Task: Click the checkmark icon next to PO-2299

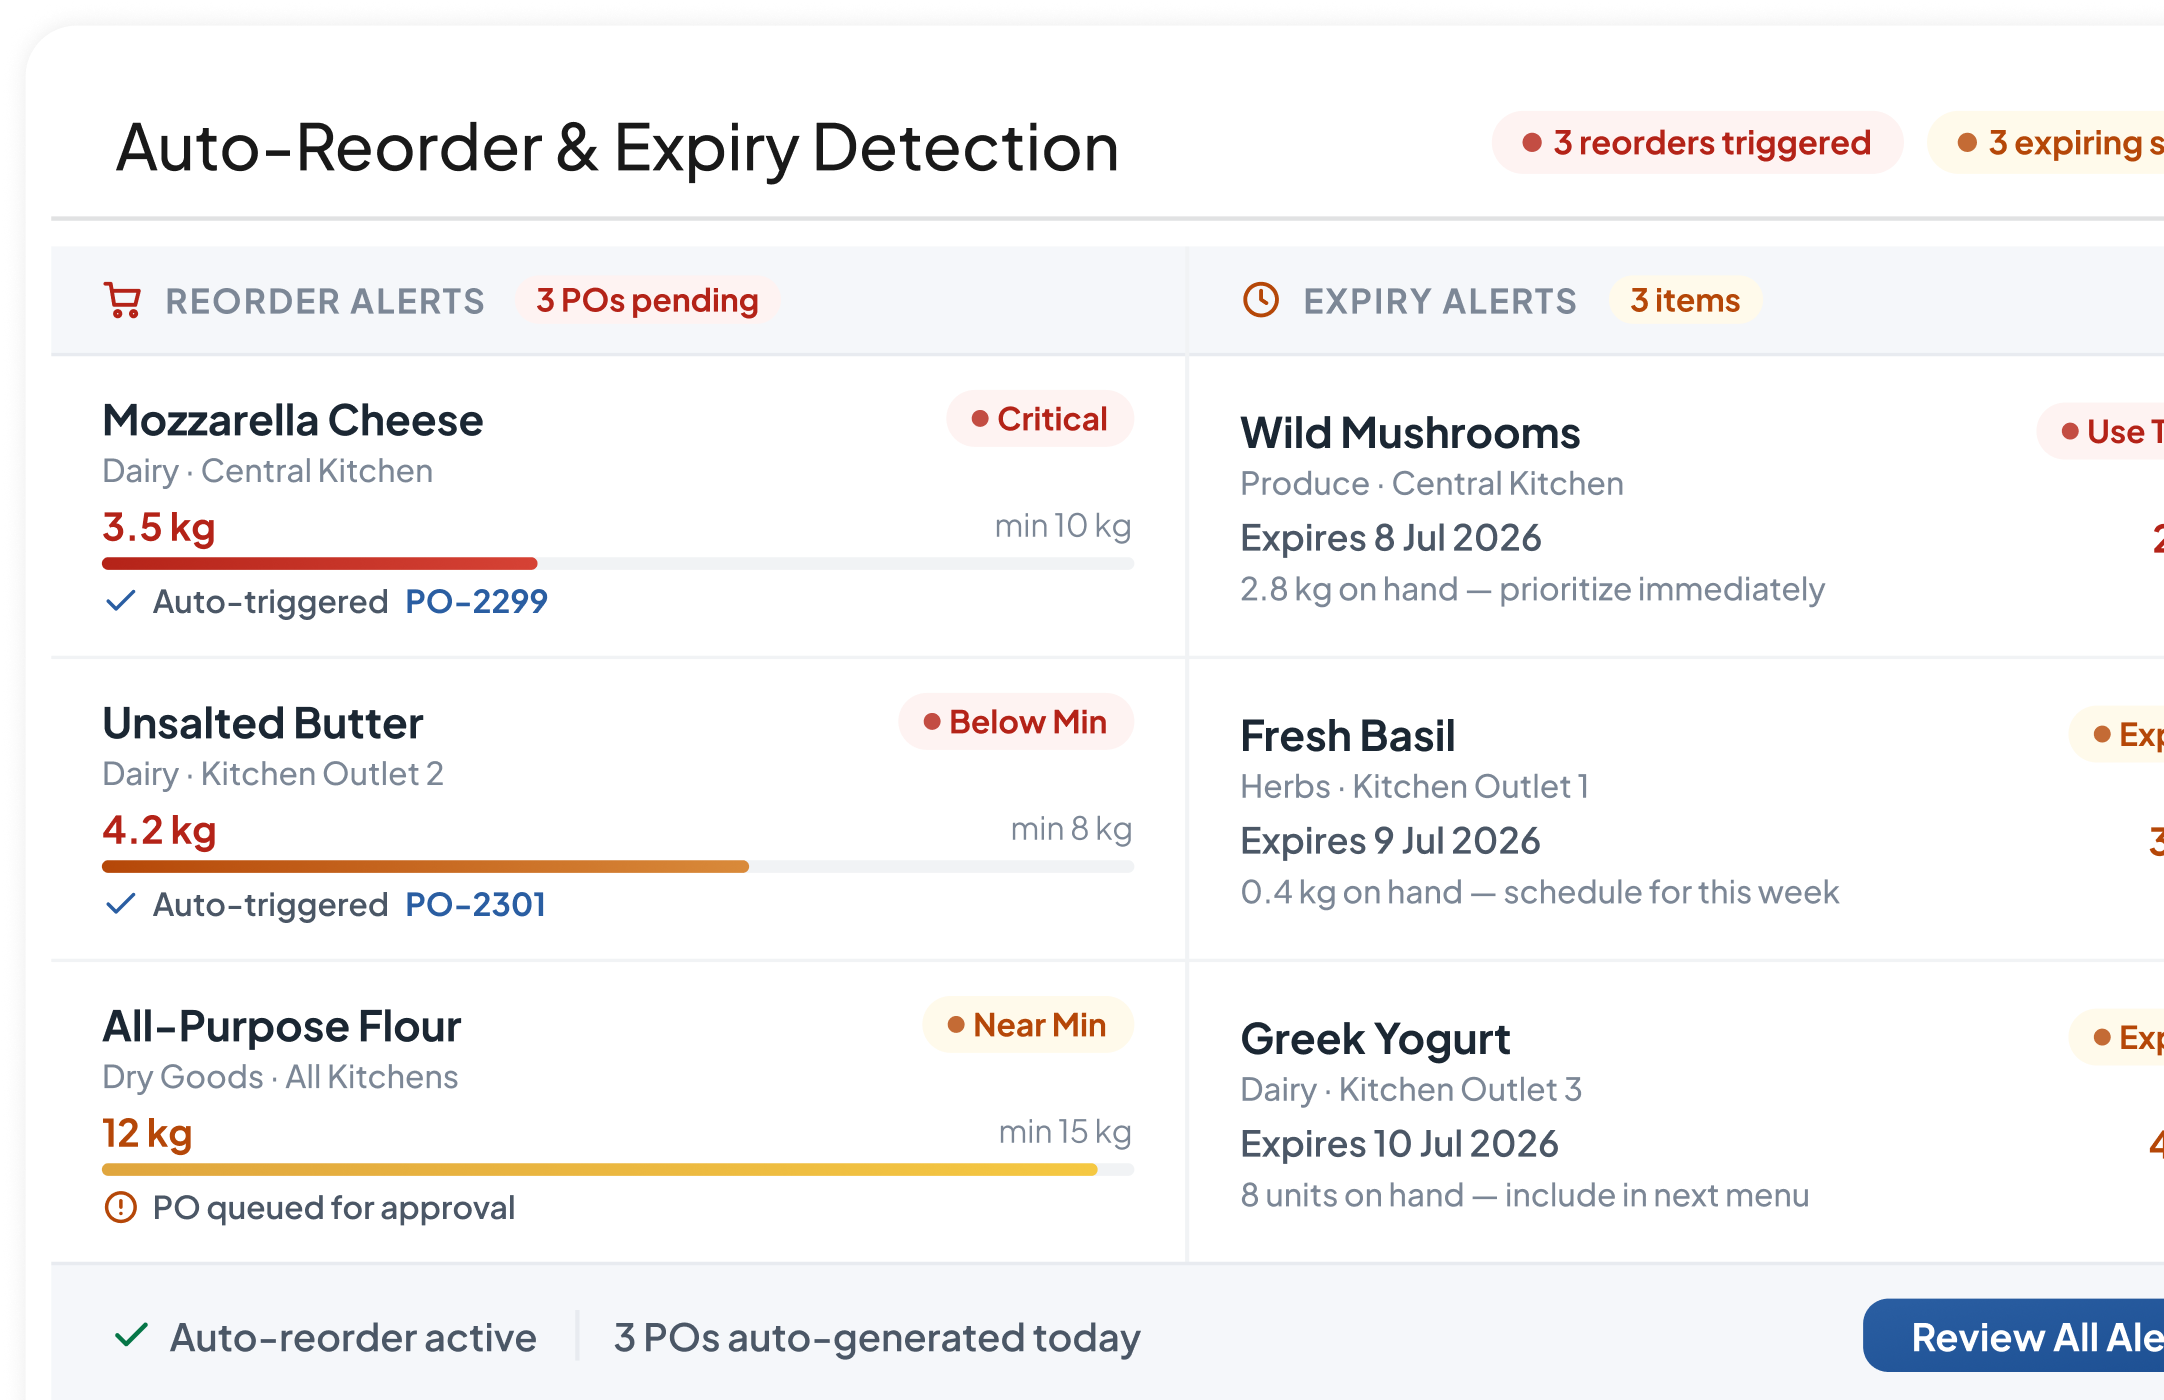Action: click(120, 601)
